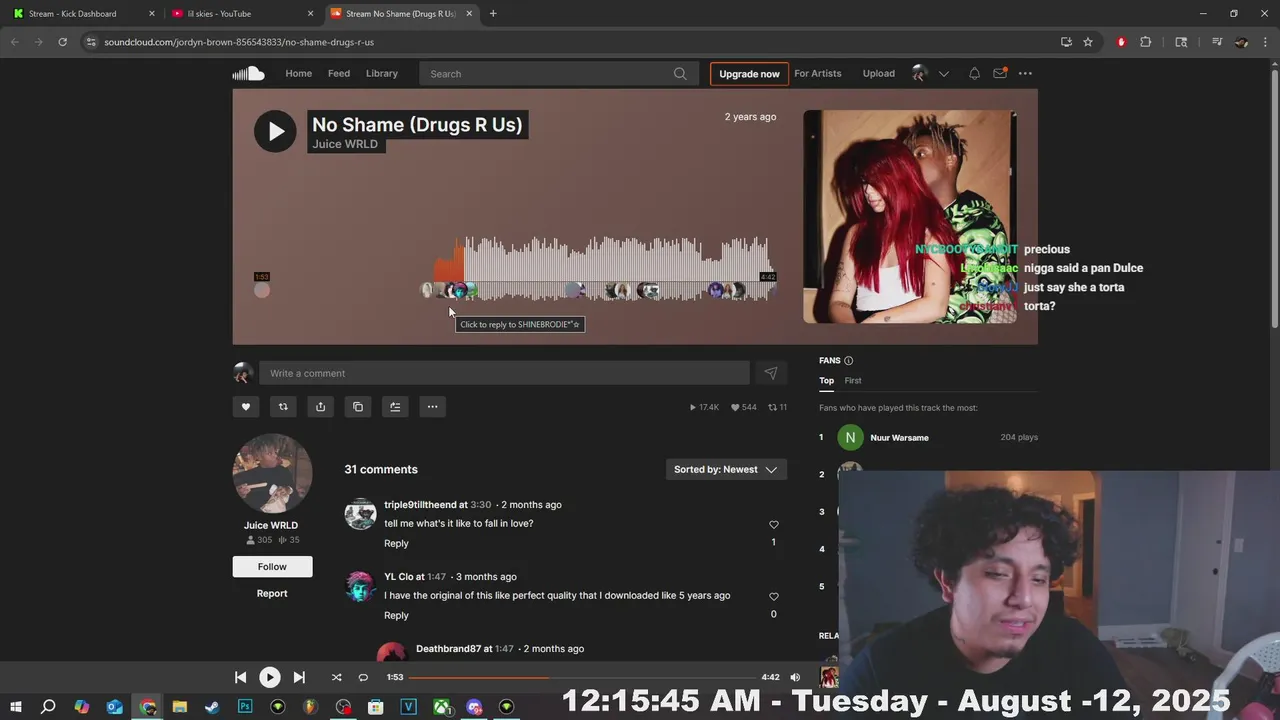
Task: Open the Windows Start menu
Action: (16, 707)
